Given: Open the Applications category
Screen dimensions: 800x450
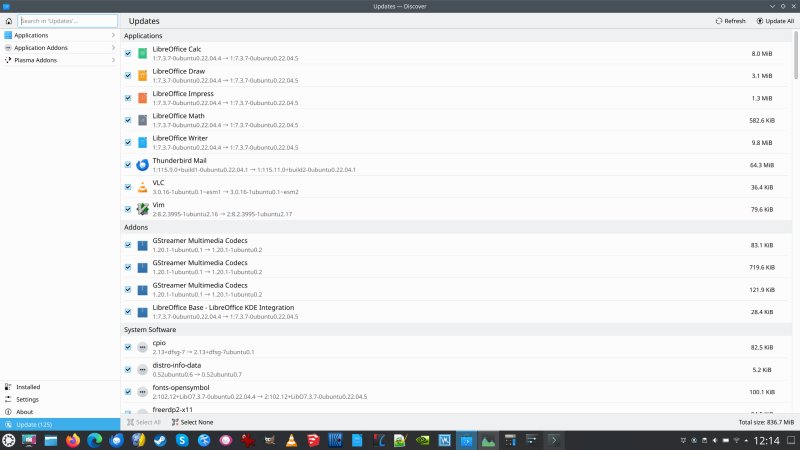Looking at the screenshot, I should coord(60,35).
